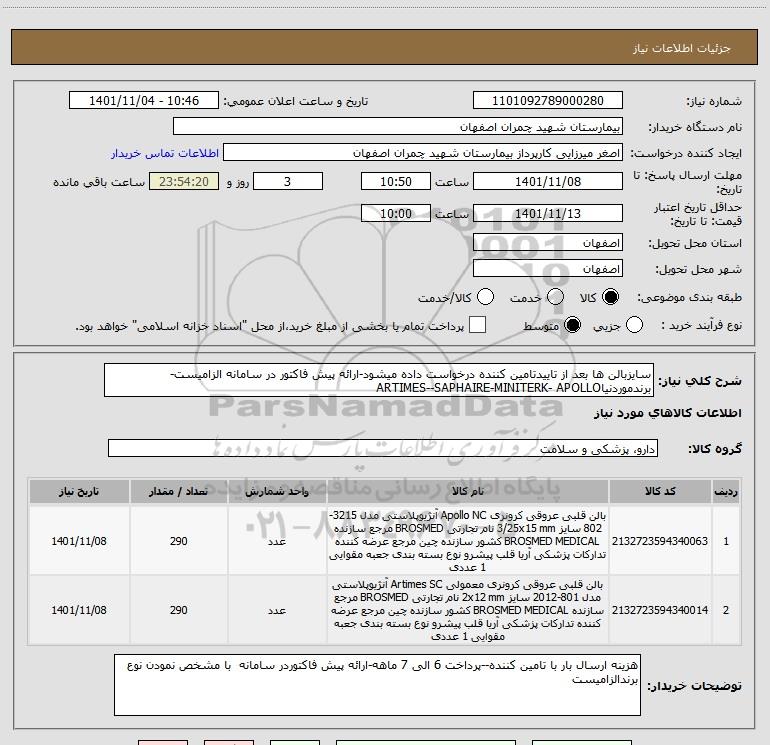Click price validity date 1401/11/13 field

click(x=548, y=213)
